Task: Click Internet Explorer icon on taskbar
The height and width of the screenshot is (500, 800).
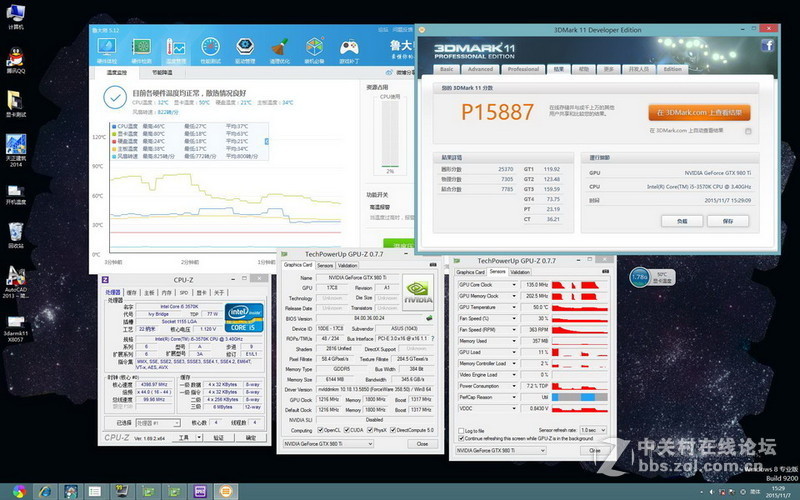Action: pos(45,491)
